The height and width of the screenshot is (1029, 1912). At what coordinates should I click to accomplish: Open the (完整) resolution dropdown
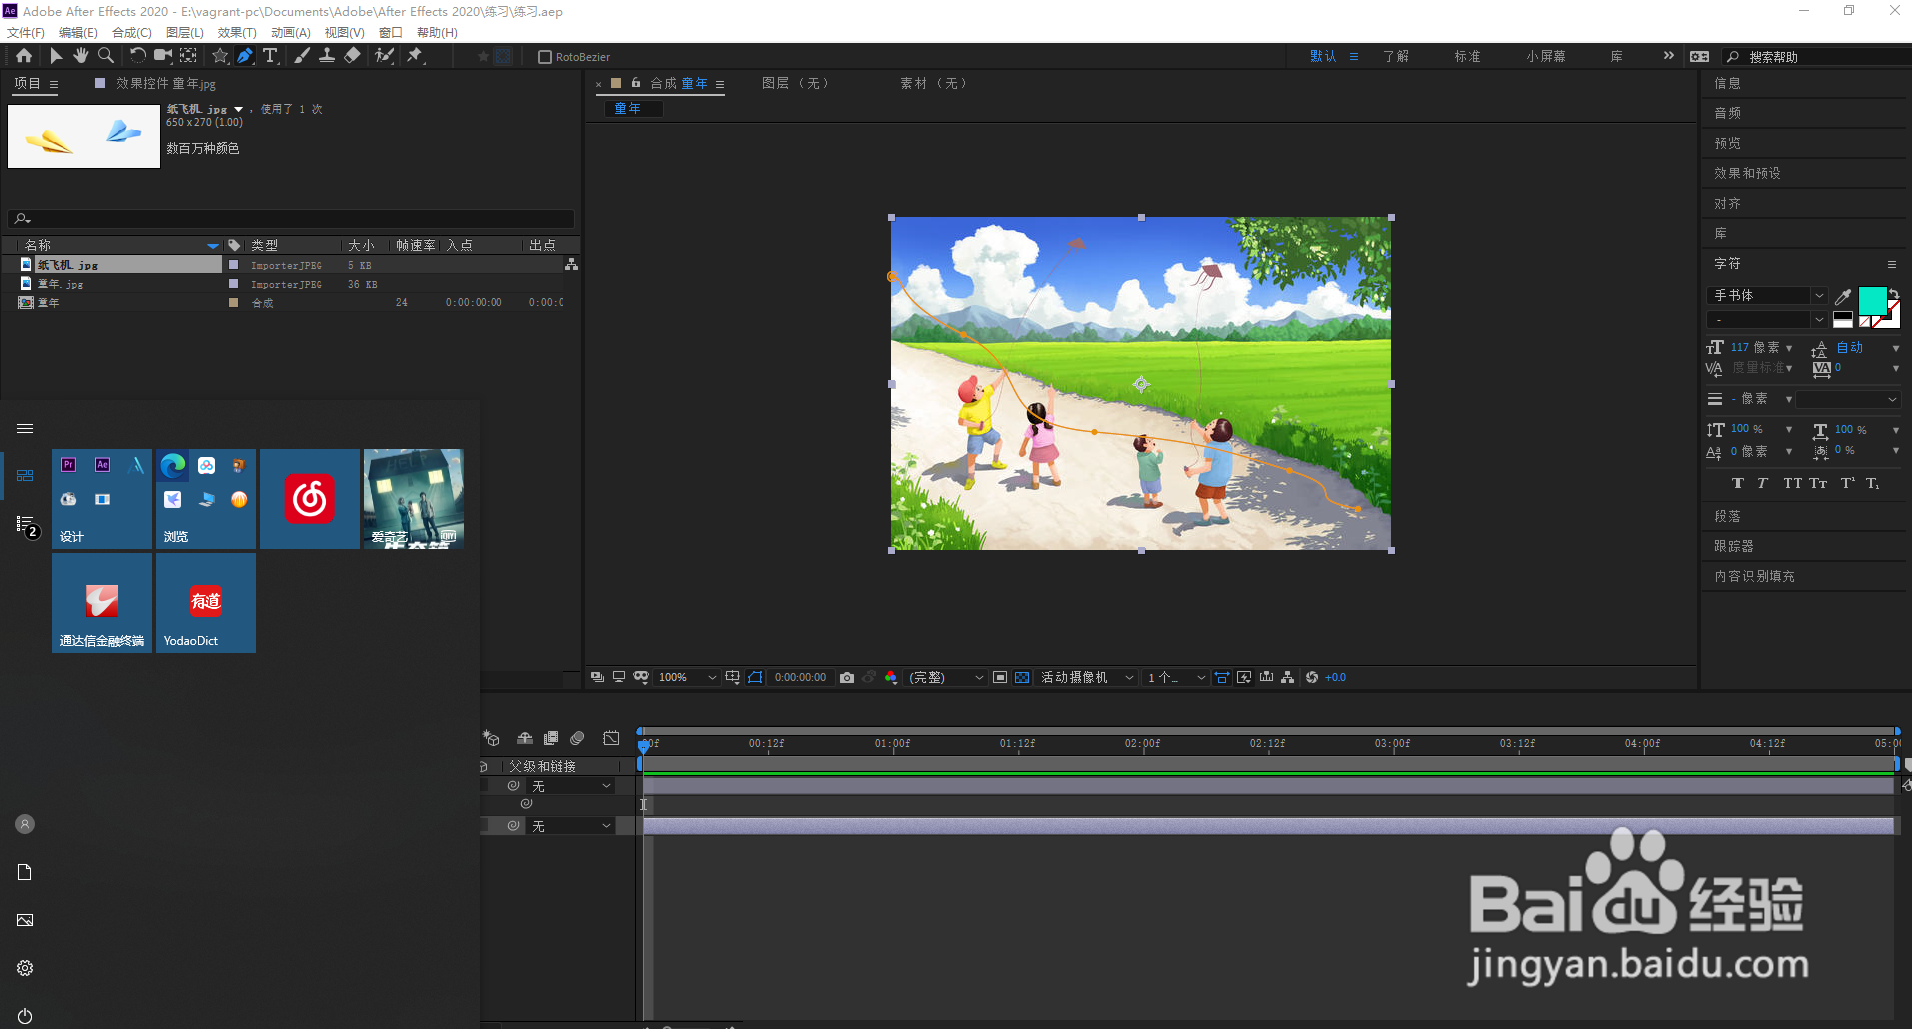pyautogui.click(x=946, y=677)
